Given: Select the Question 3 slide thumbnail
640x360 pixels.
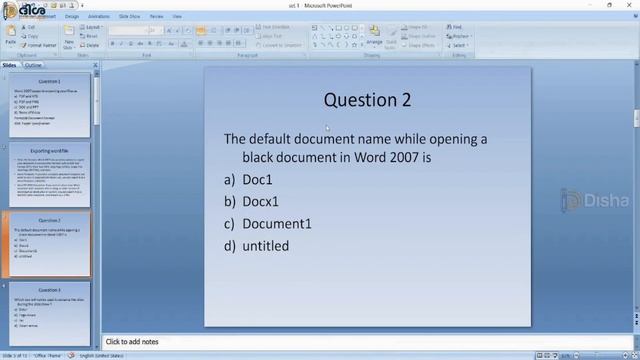Looking at the screenshot, I should pos(49,314).
